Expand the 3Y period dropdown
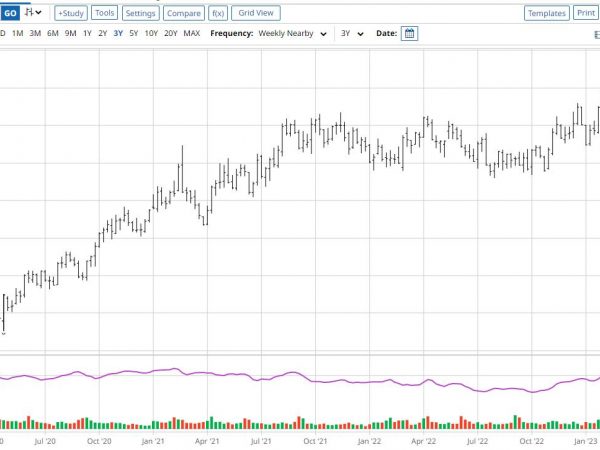This screenshot has height=450, width=600. 352,33
